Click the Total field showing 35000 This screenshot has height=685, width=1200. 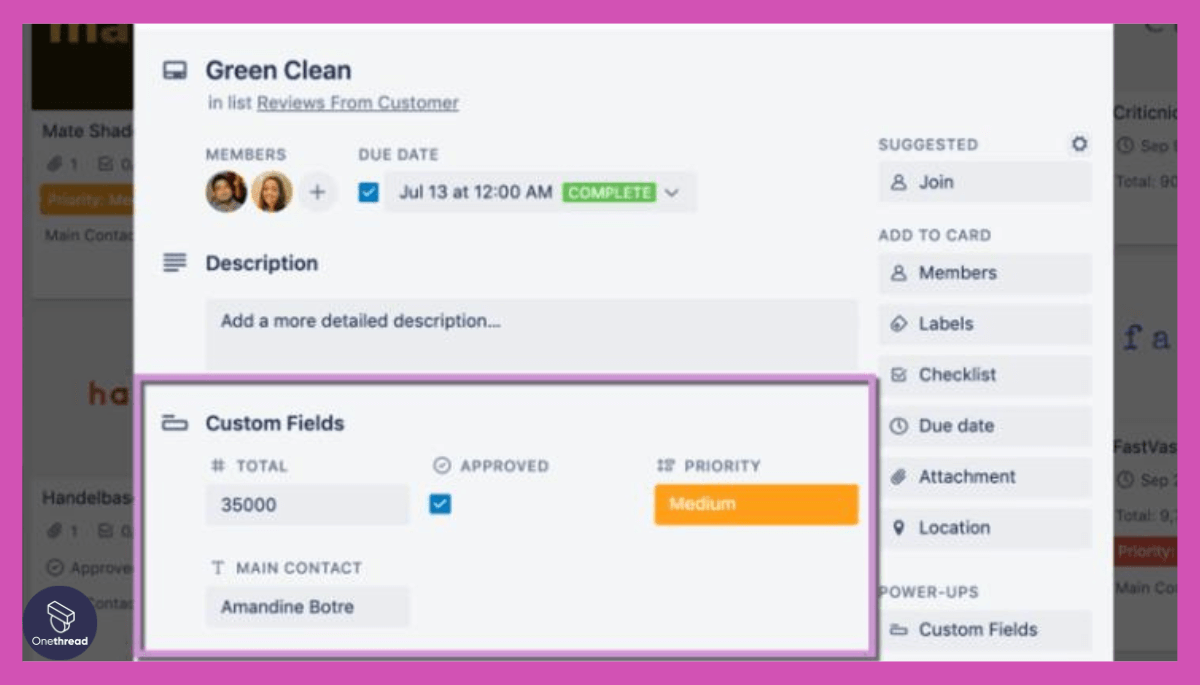pos(307,505)
